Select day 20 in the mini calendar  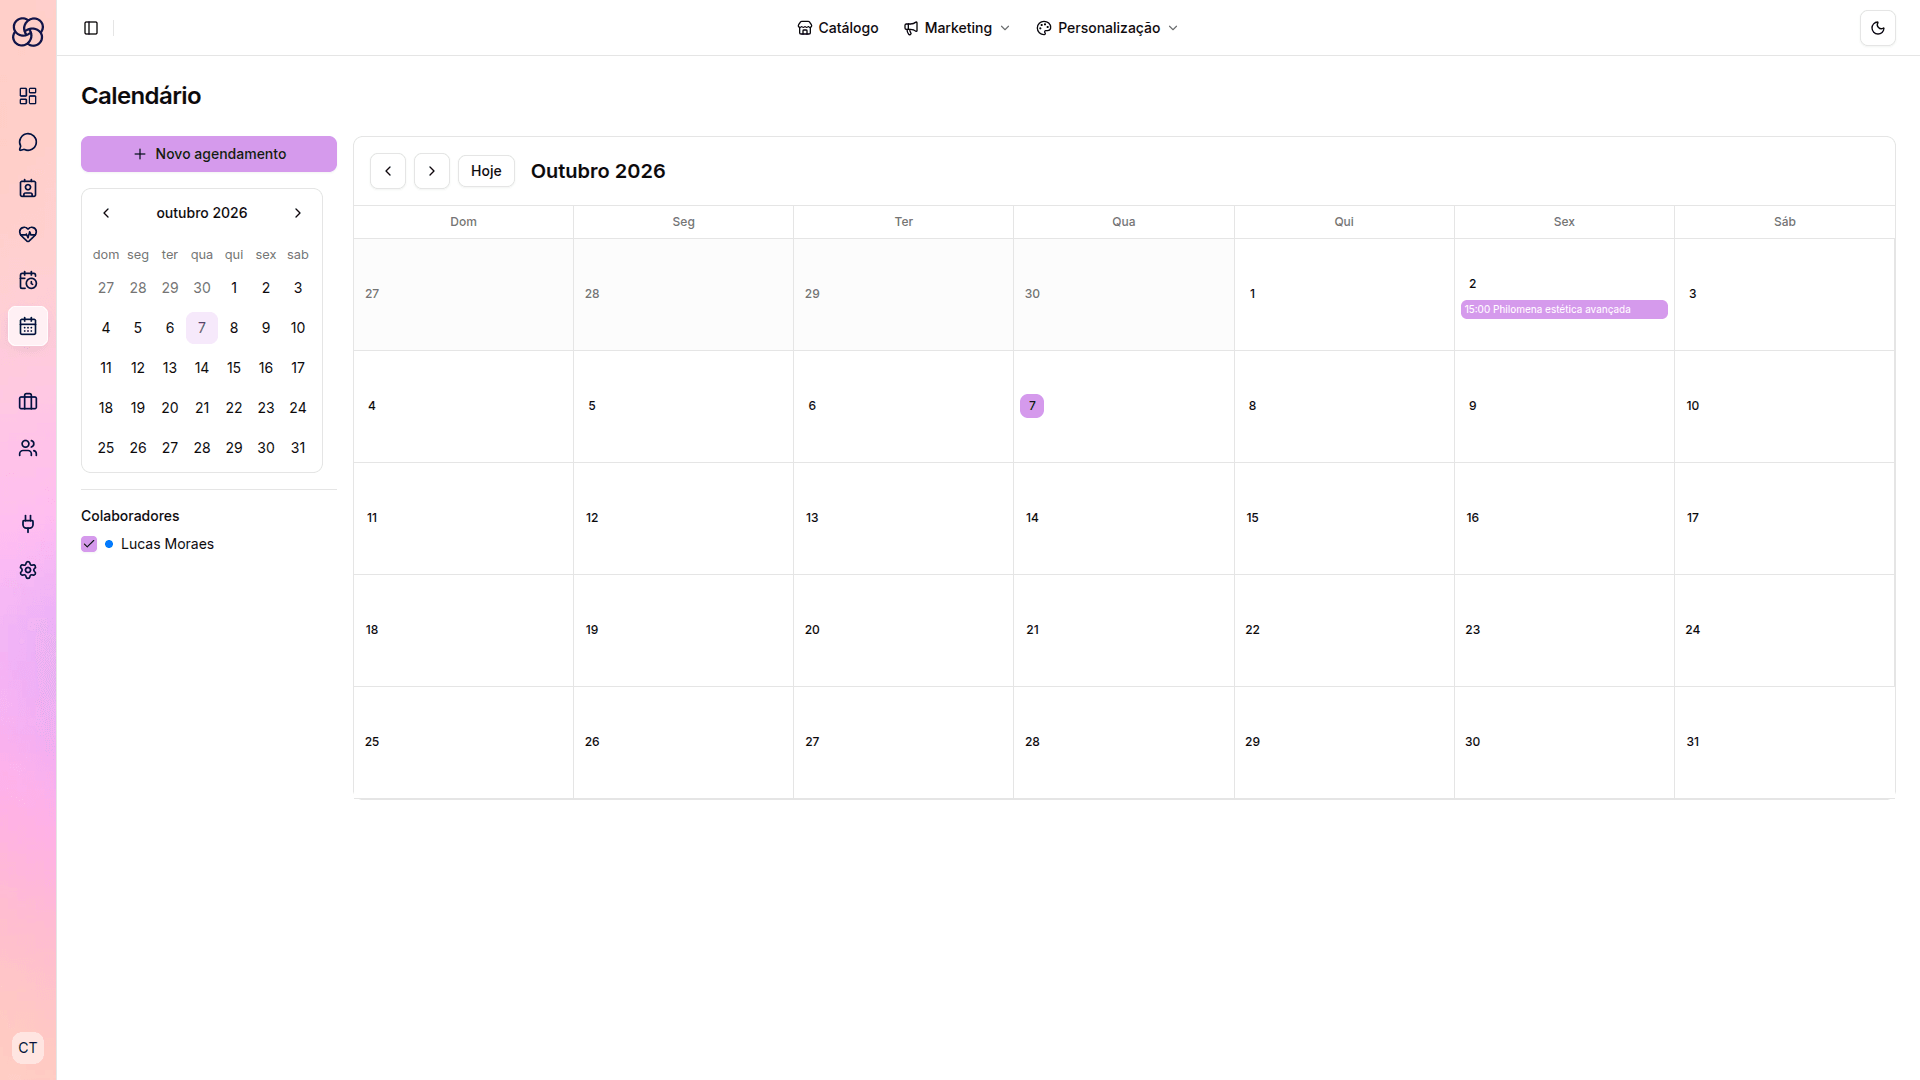tap(170, 408)
